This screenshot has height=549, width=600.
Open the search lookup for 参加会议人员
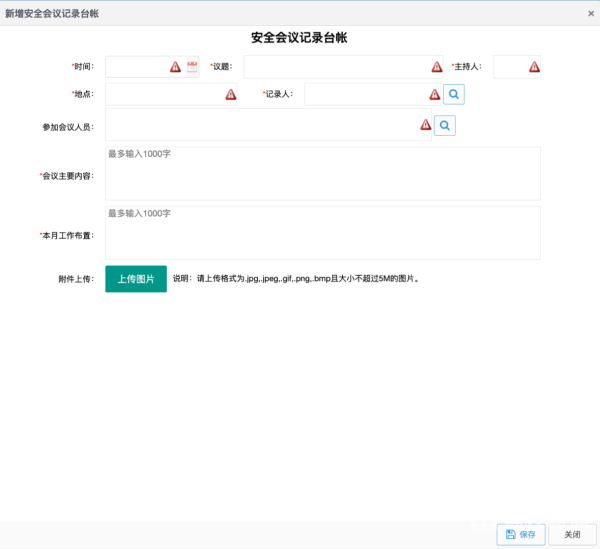pos(445,125)
